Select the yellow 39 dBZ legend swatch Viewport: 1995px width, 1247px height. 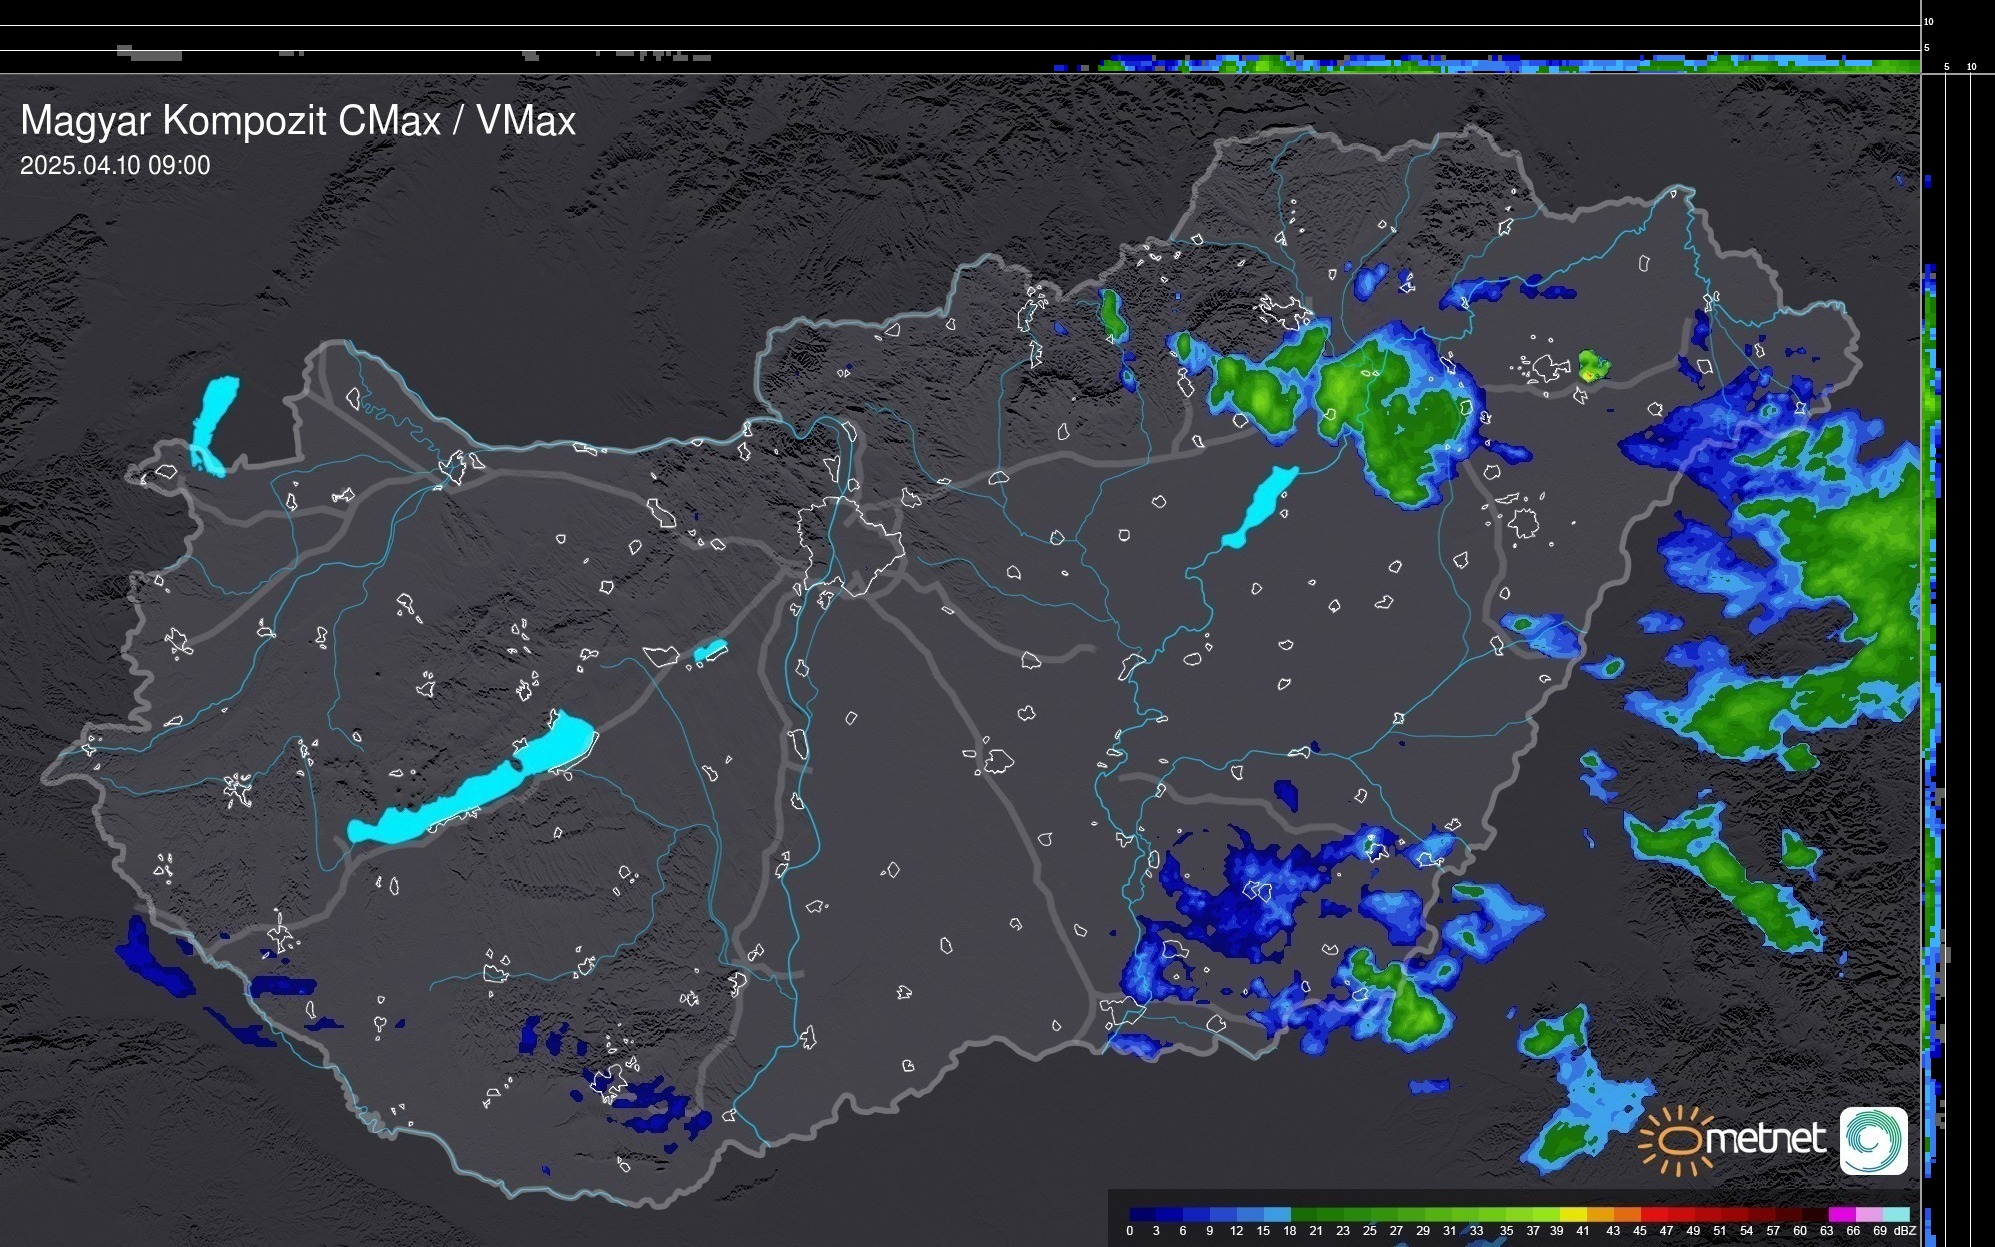[1572, 1214]
